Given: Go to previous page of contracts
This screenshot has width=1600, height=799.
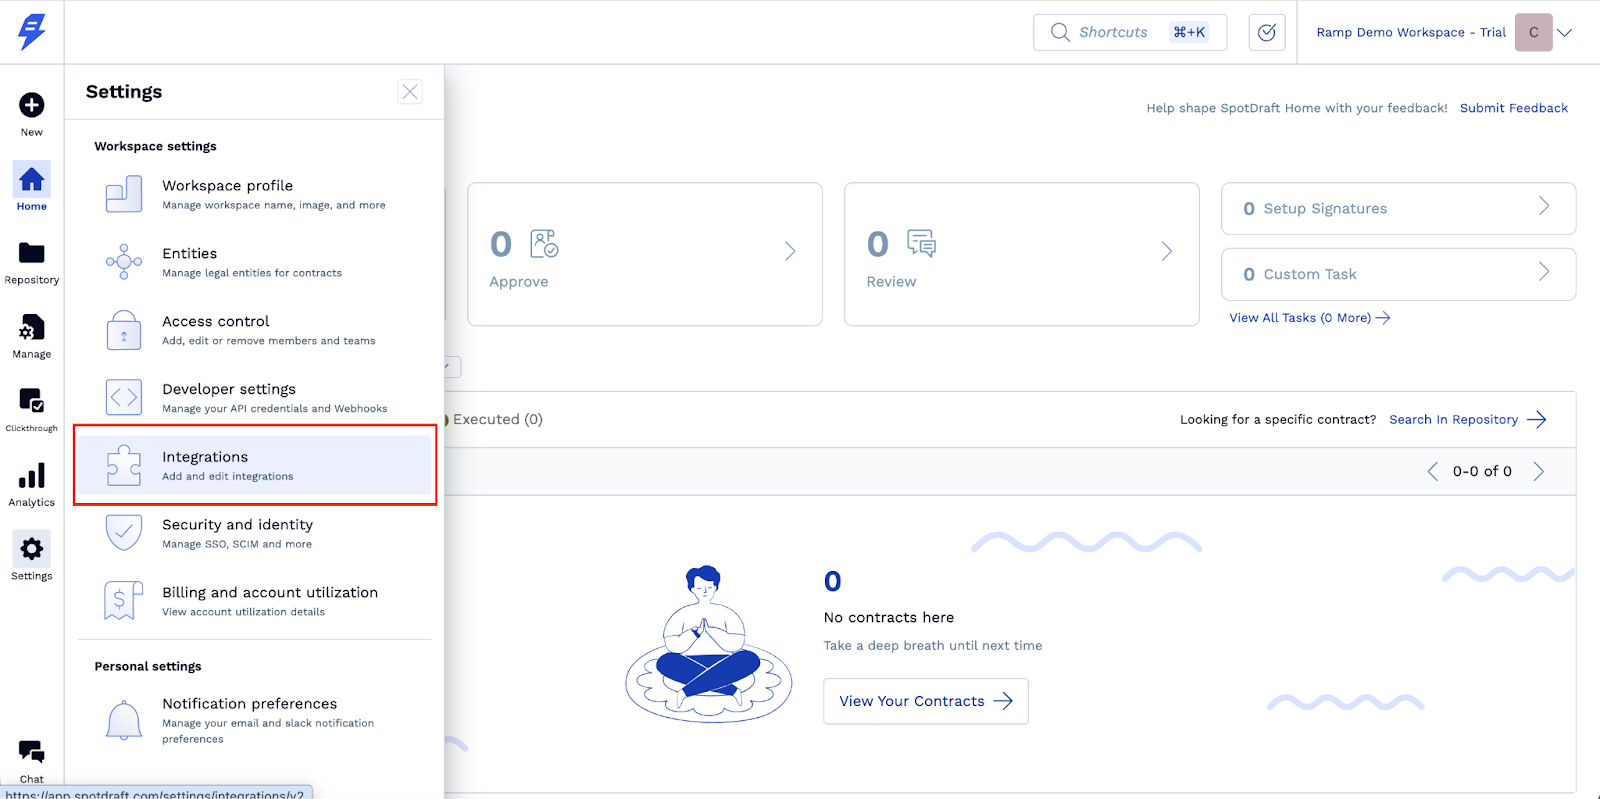Looking at the screenshot, I should pos(1433,471).
